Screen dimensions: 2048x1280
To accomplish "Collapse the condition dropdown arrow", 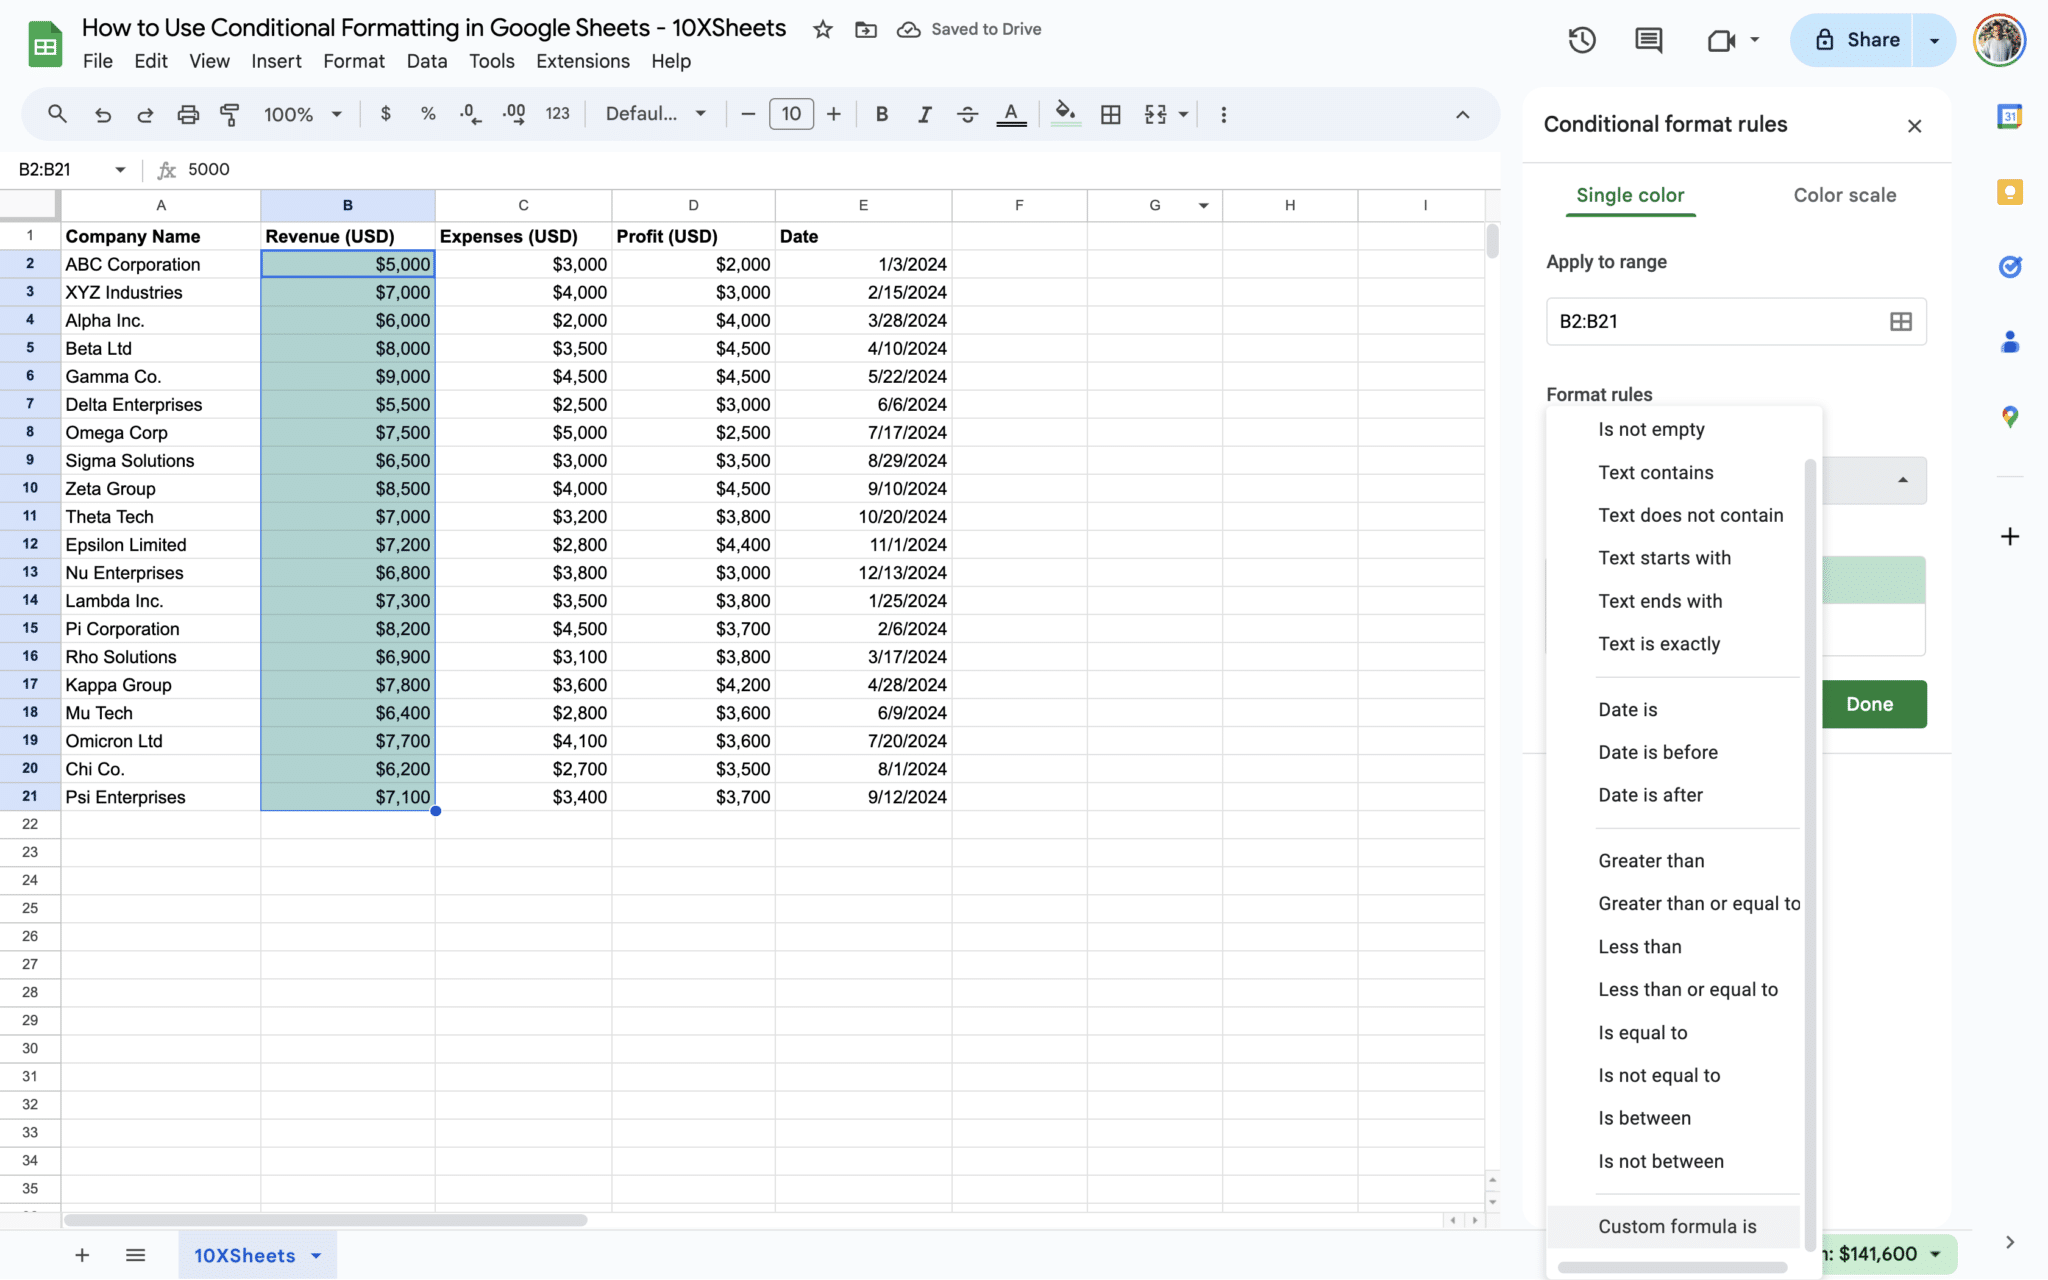I will [1903, 481].
